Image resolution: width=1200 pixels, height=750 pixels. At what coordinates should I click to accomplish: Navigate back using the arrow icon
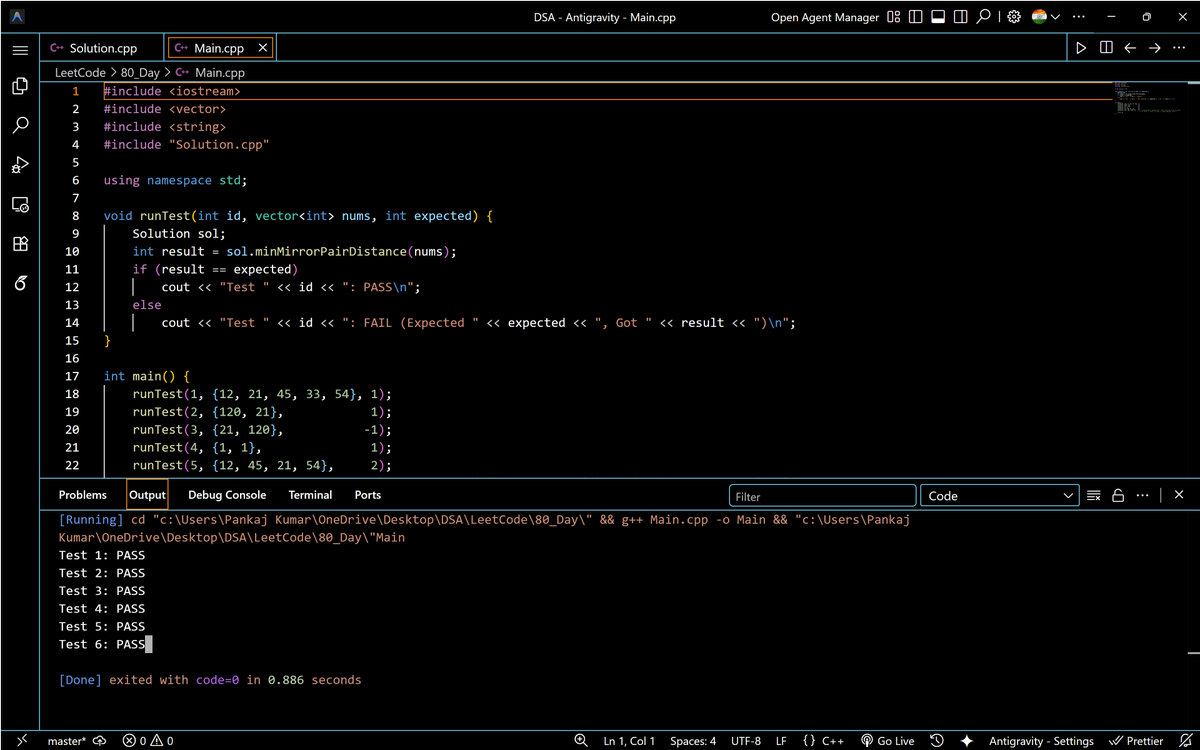(x=1130, y=47)
